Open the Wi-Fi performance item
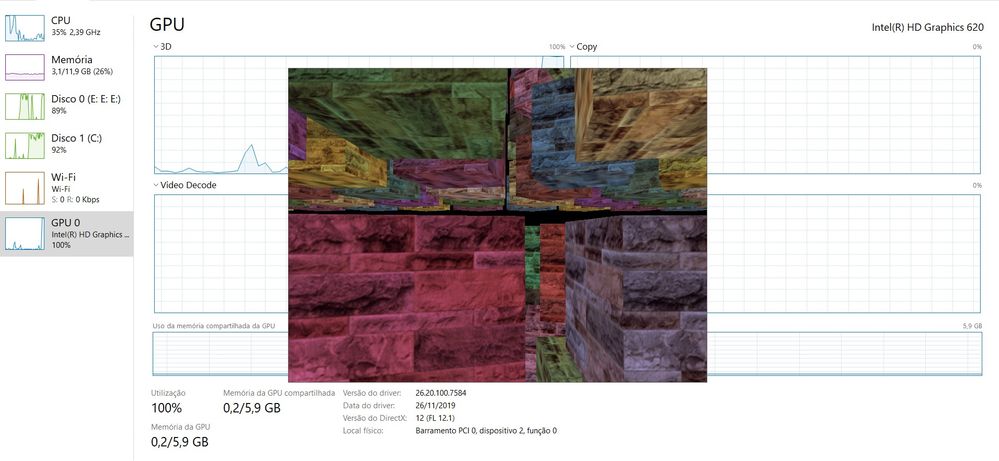 (x=66, y=188)
